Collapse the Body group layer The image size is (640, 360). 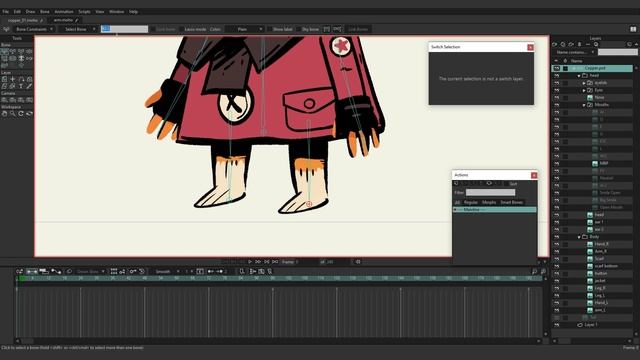(x=579, y=237)
